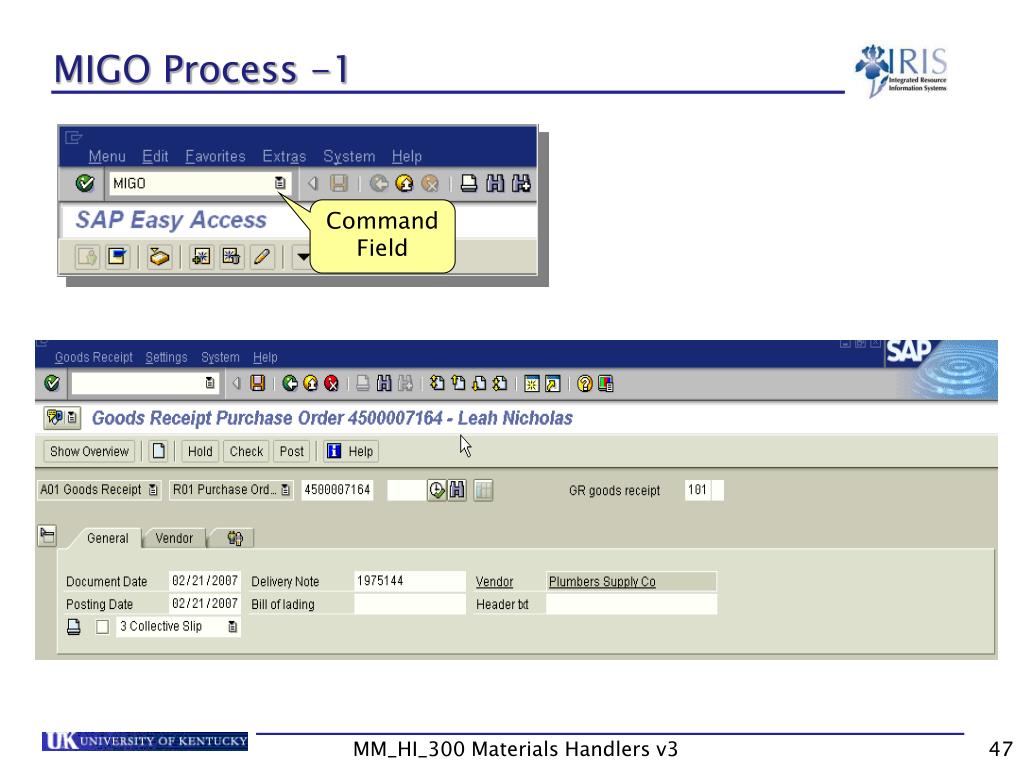Image resolution: width=1024 pixels, height=768 pixels.
Task: Click the yellow Exit icon in Goods Receipt toolbar
Action: click(311, 383)
